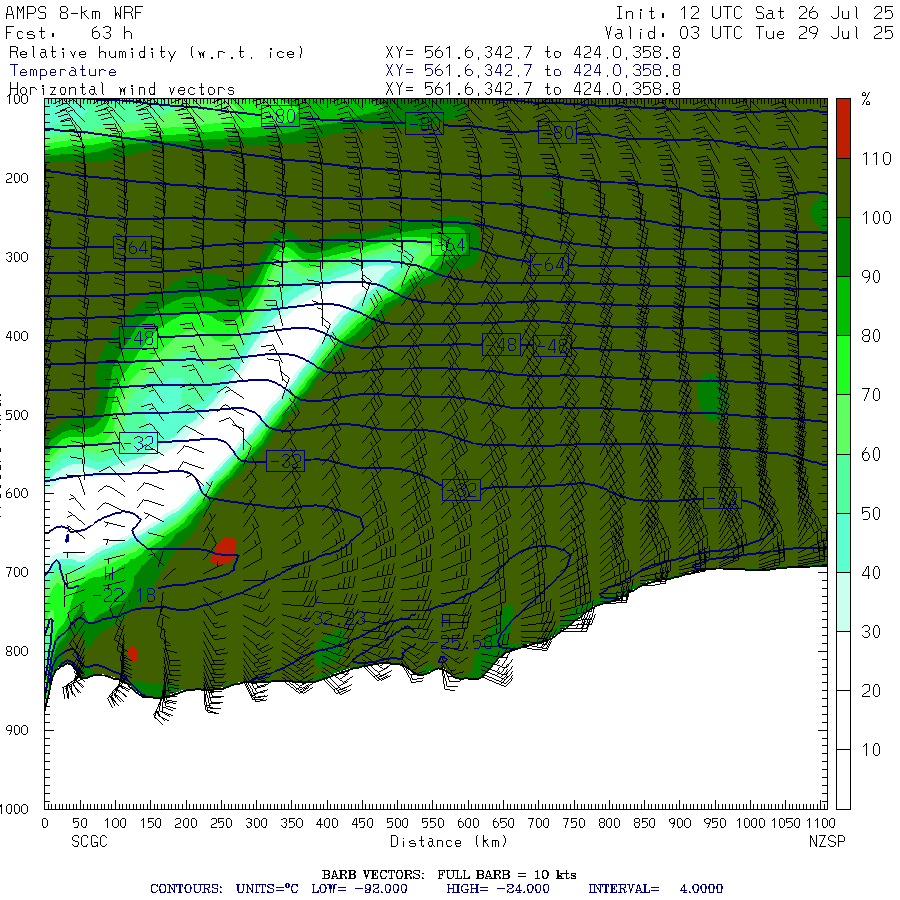Click the '400' pressure axis label
The width and height of the screenshot is (900, 900).
coord(17,336)
